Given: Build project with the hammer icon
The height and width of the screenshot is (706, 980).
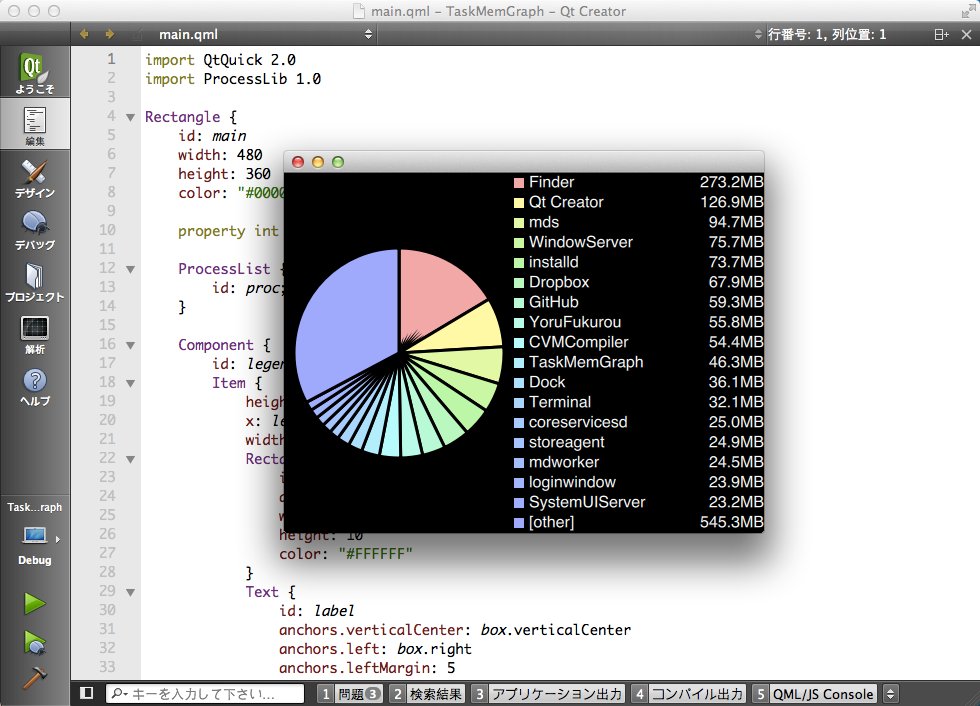Looking at the screenshot, I should 34,677.
